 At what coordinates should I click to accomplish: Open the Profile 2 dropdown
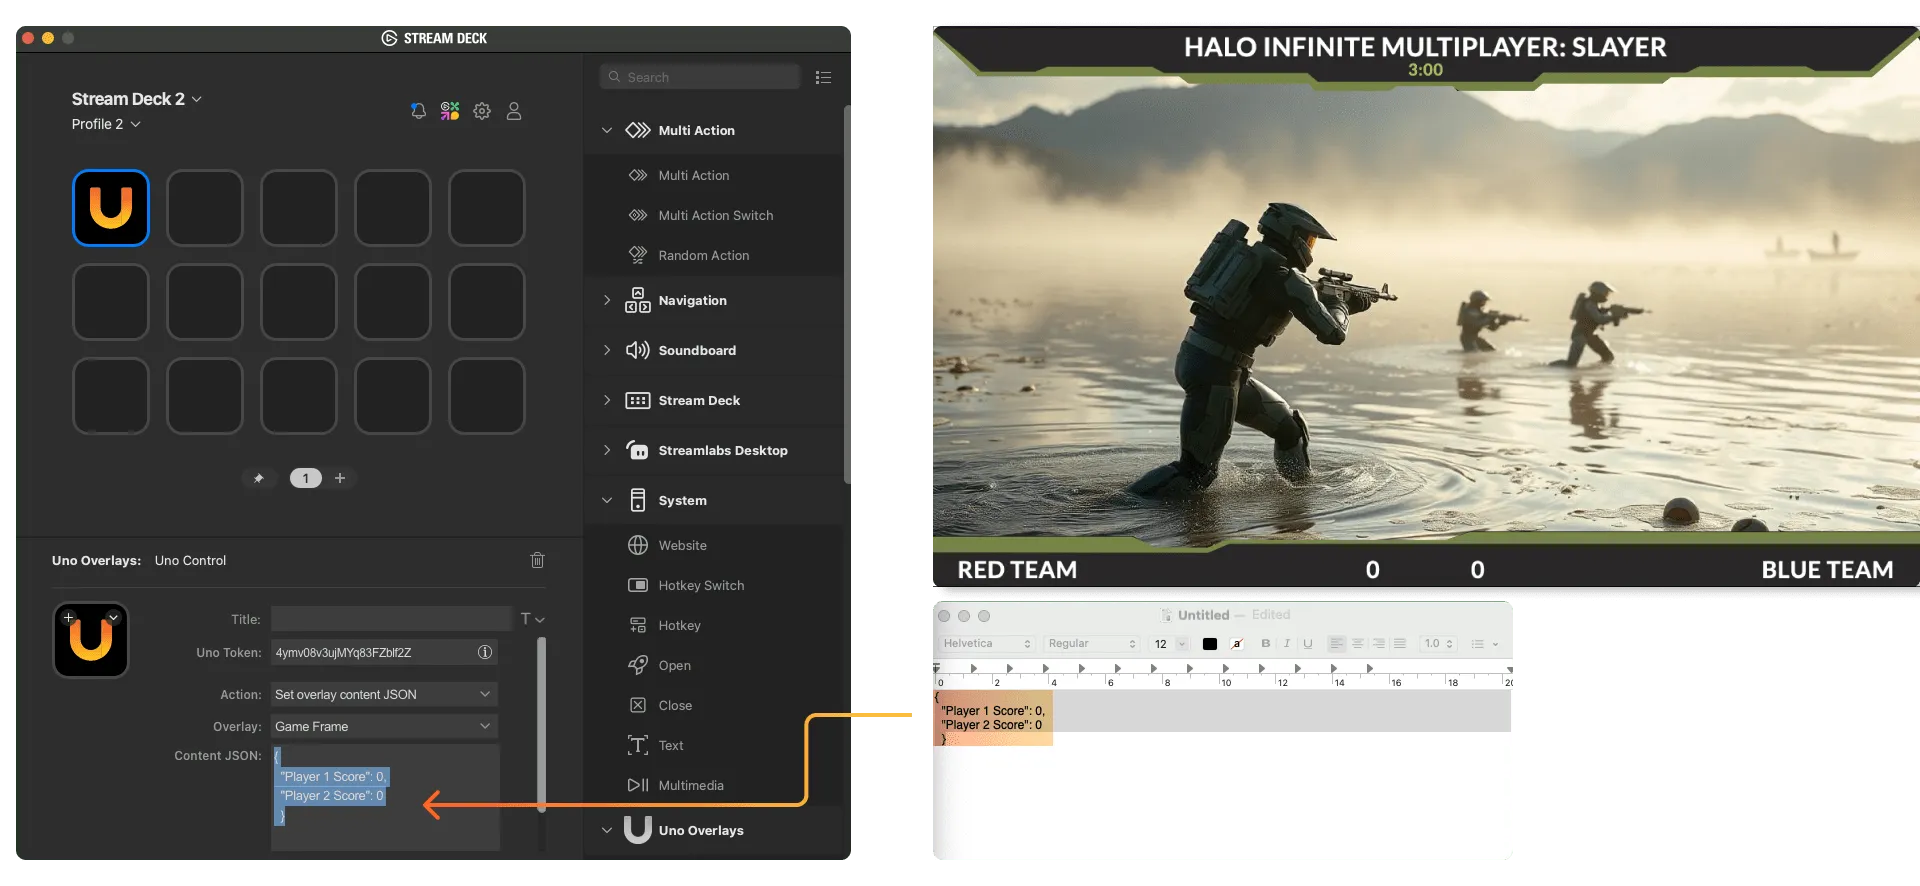pyautogui.click(x=106, y=124)
